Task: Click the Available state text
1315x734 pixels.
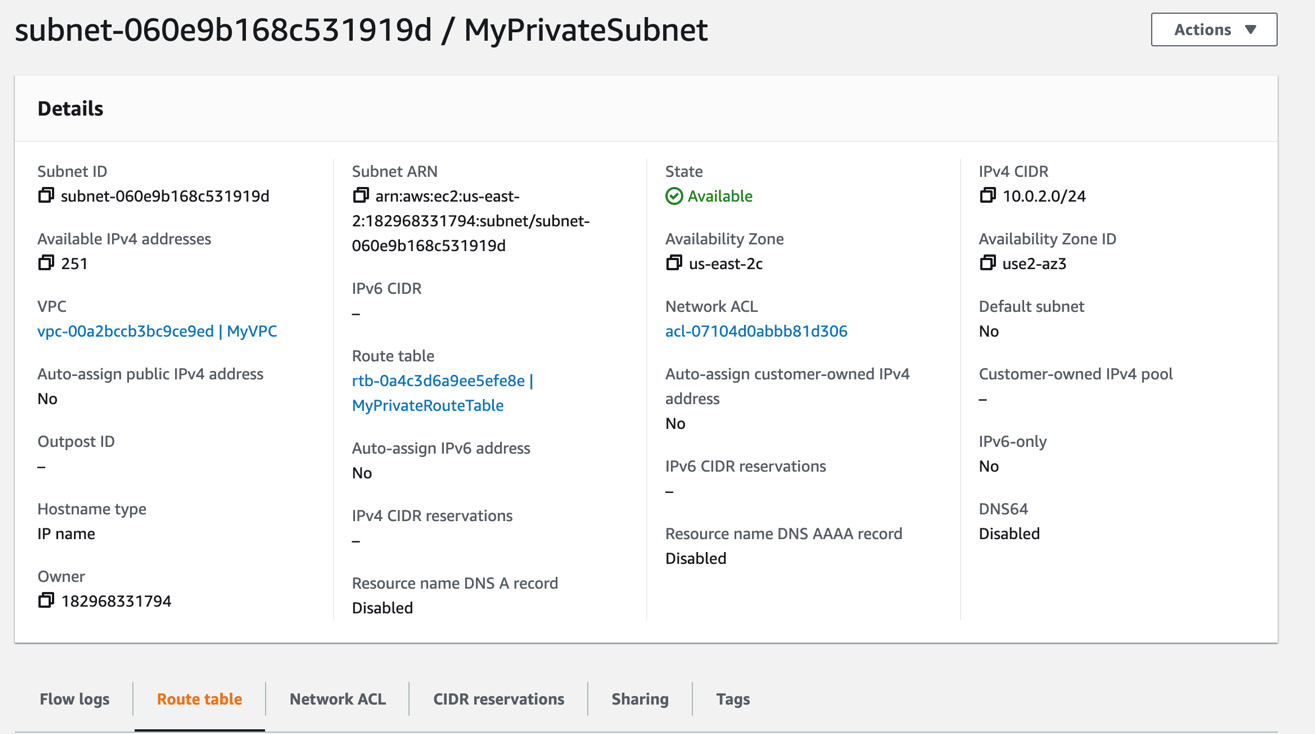Action: point(720,196)
